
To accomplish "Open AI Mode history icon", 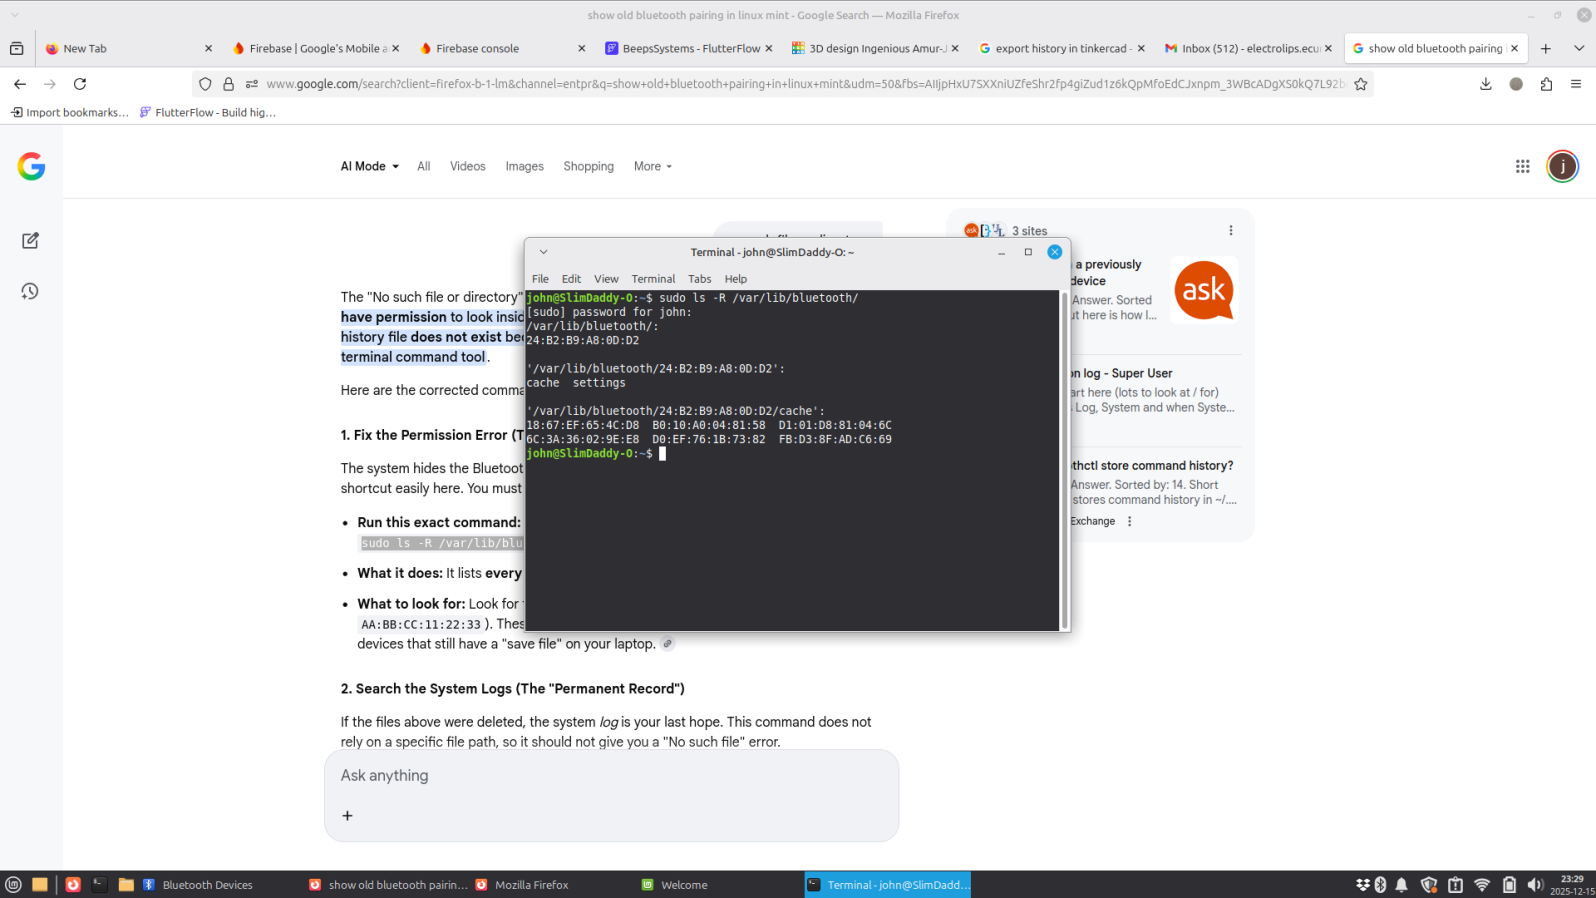I will click(x=30, y=291).
